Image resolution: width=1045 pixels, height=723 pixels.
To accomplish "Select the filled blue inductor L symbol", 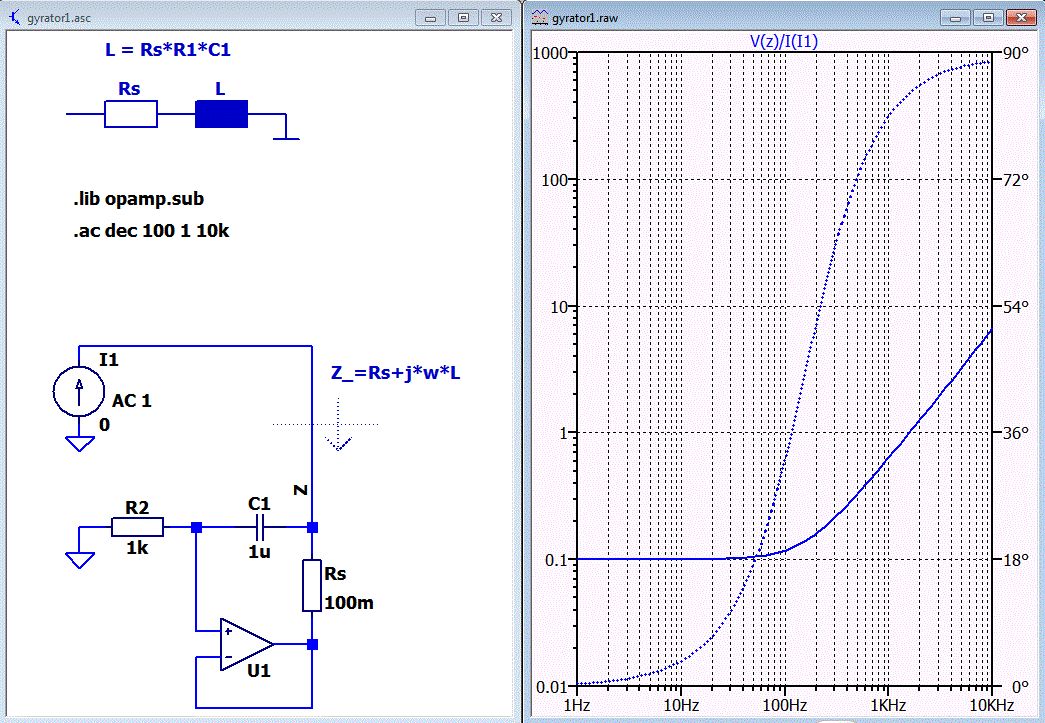I will [x=220, y=115].
